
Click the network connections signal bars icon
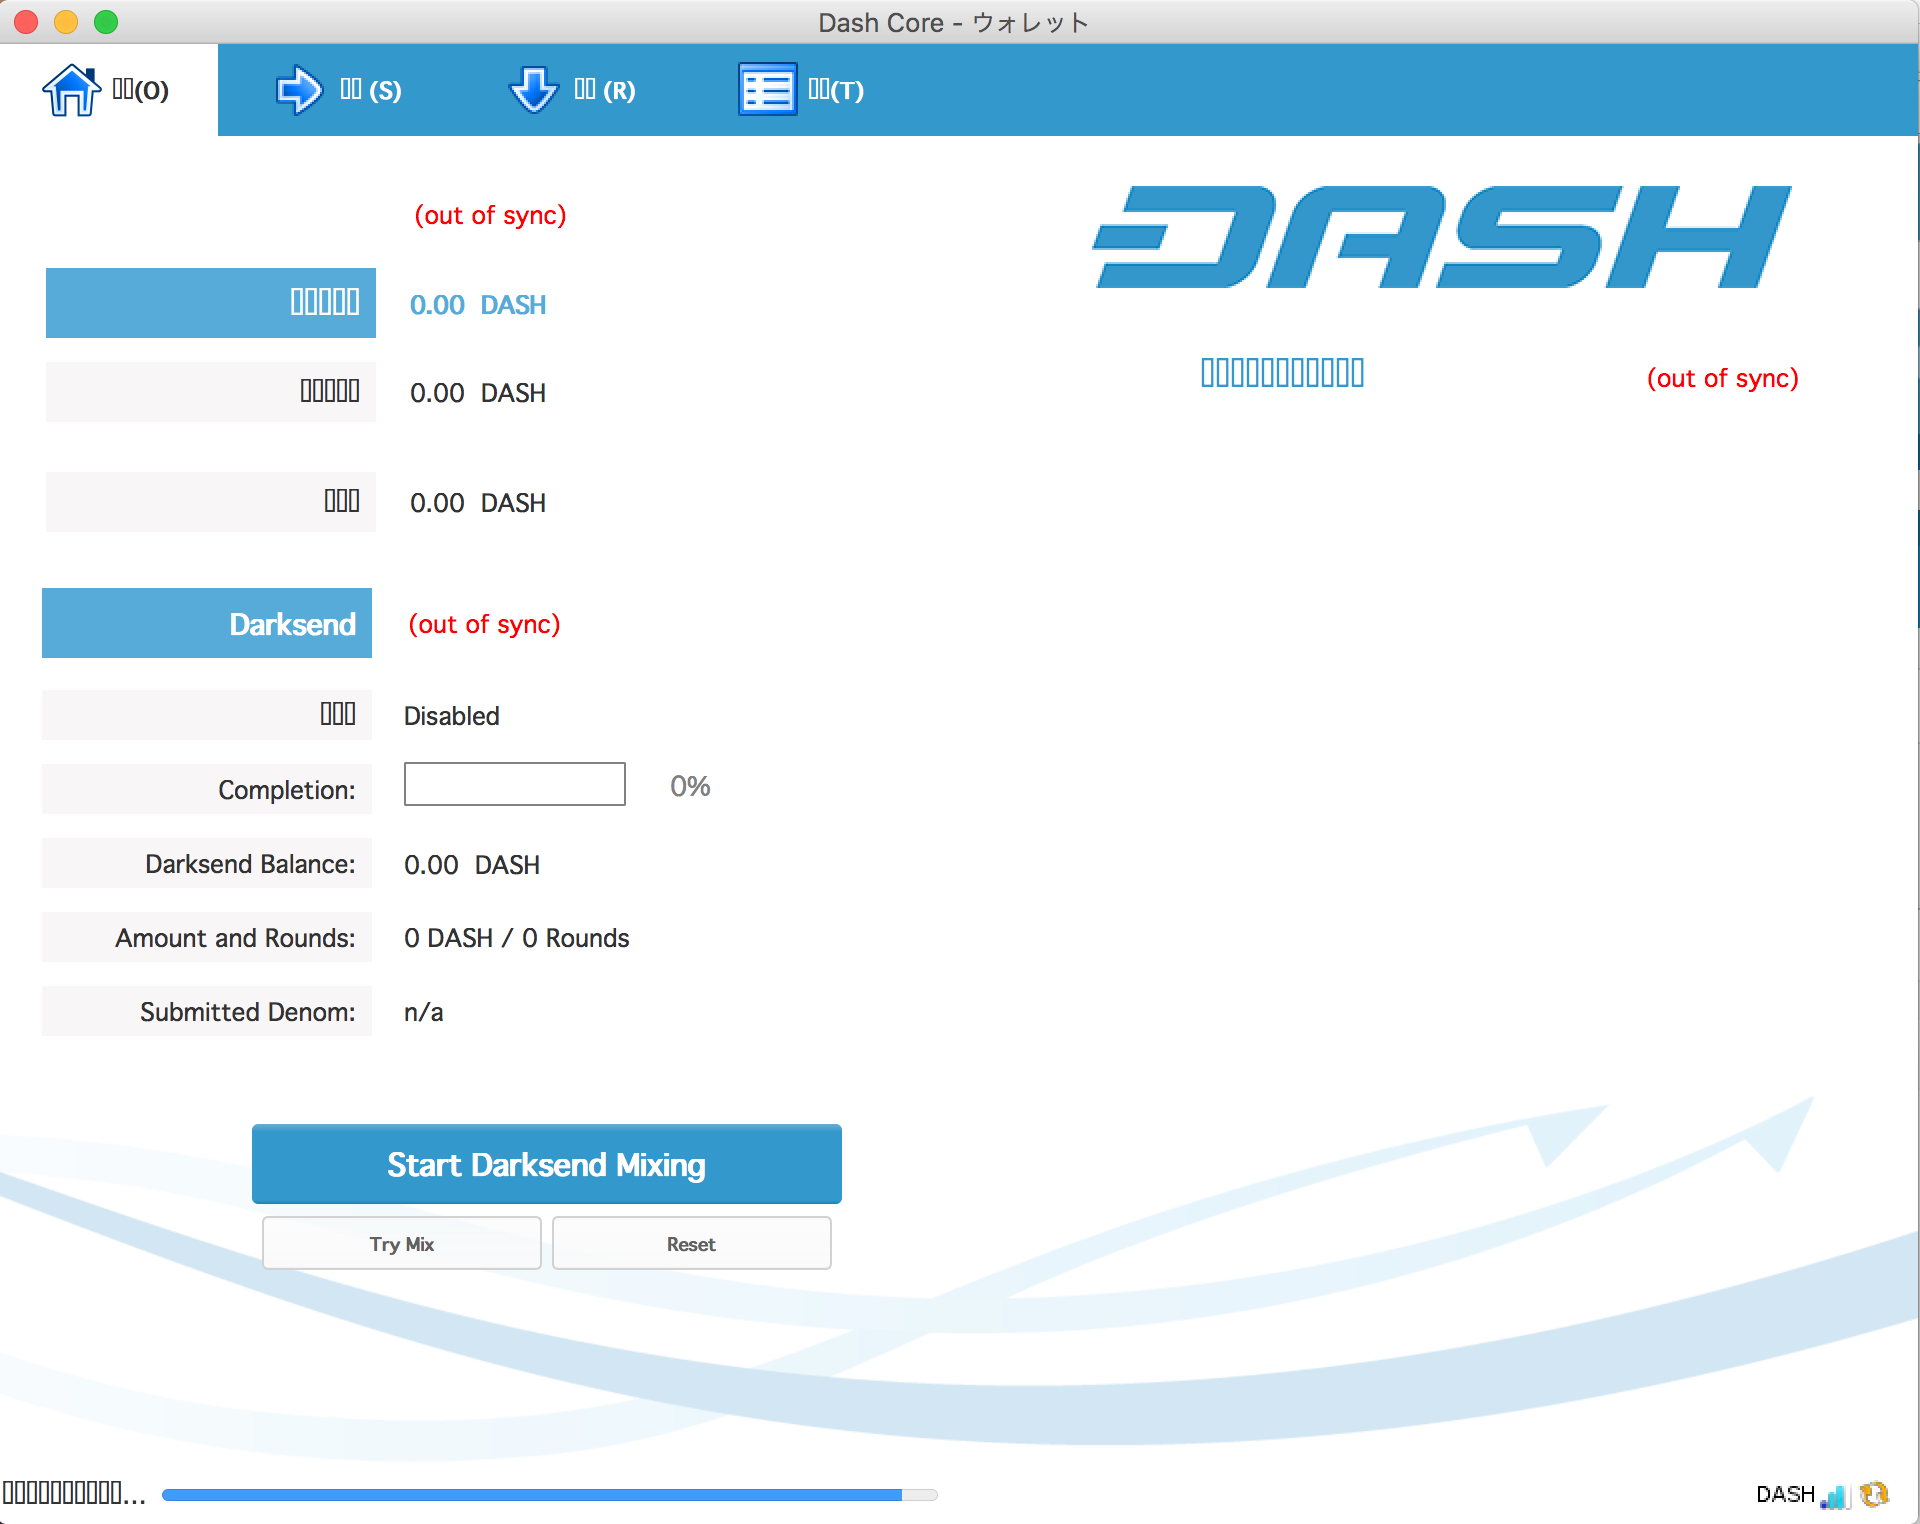[x=1835, y=1495]
